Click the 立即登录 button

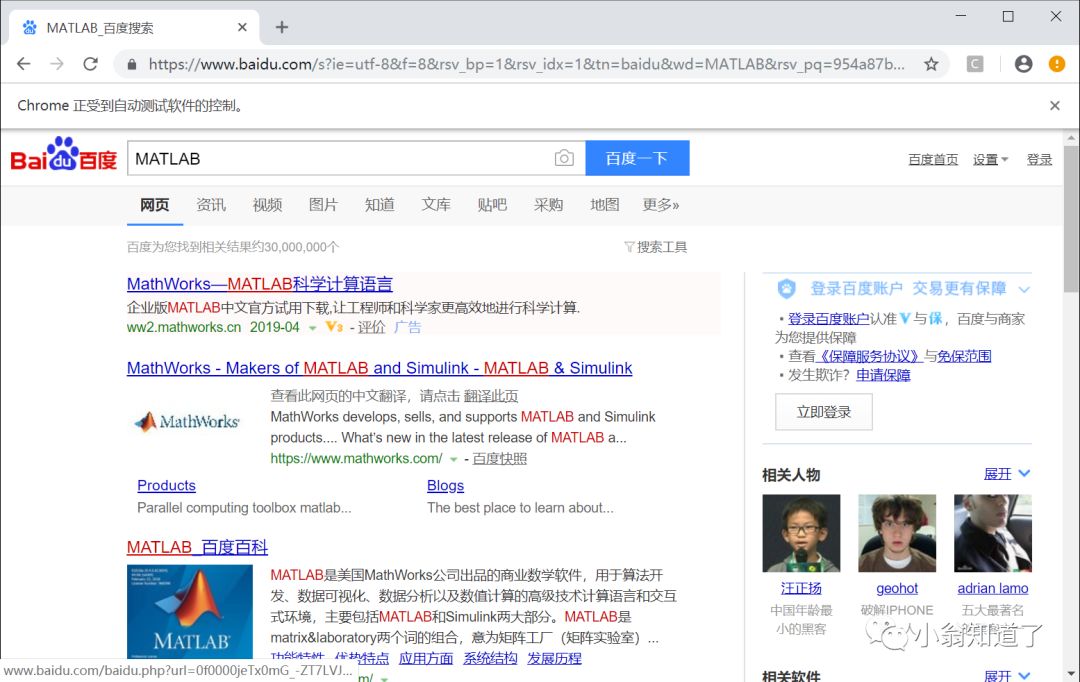click(824, 412)
